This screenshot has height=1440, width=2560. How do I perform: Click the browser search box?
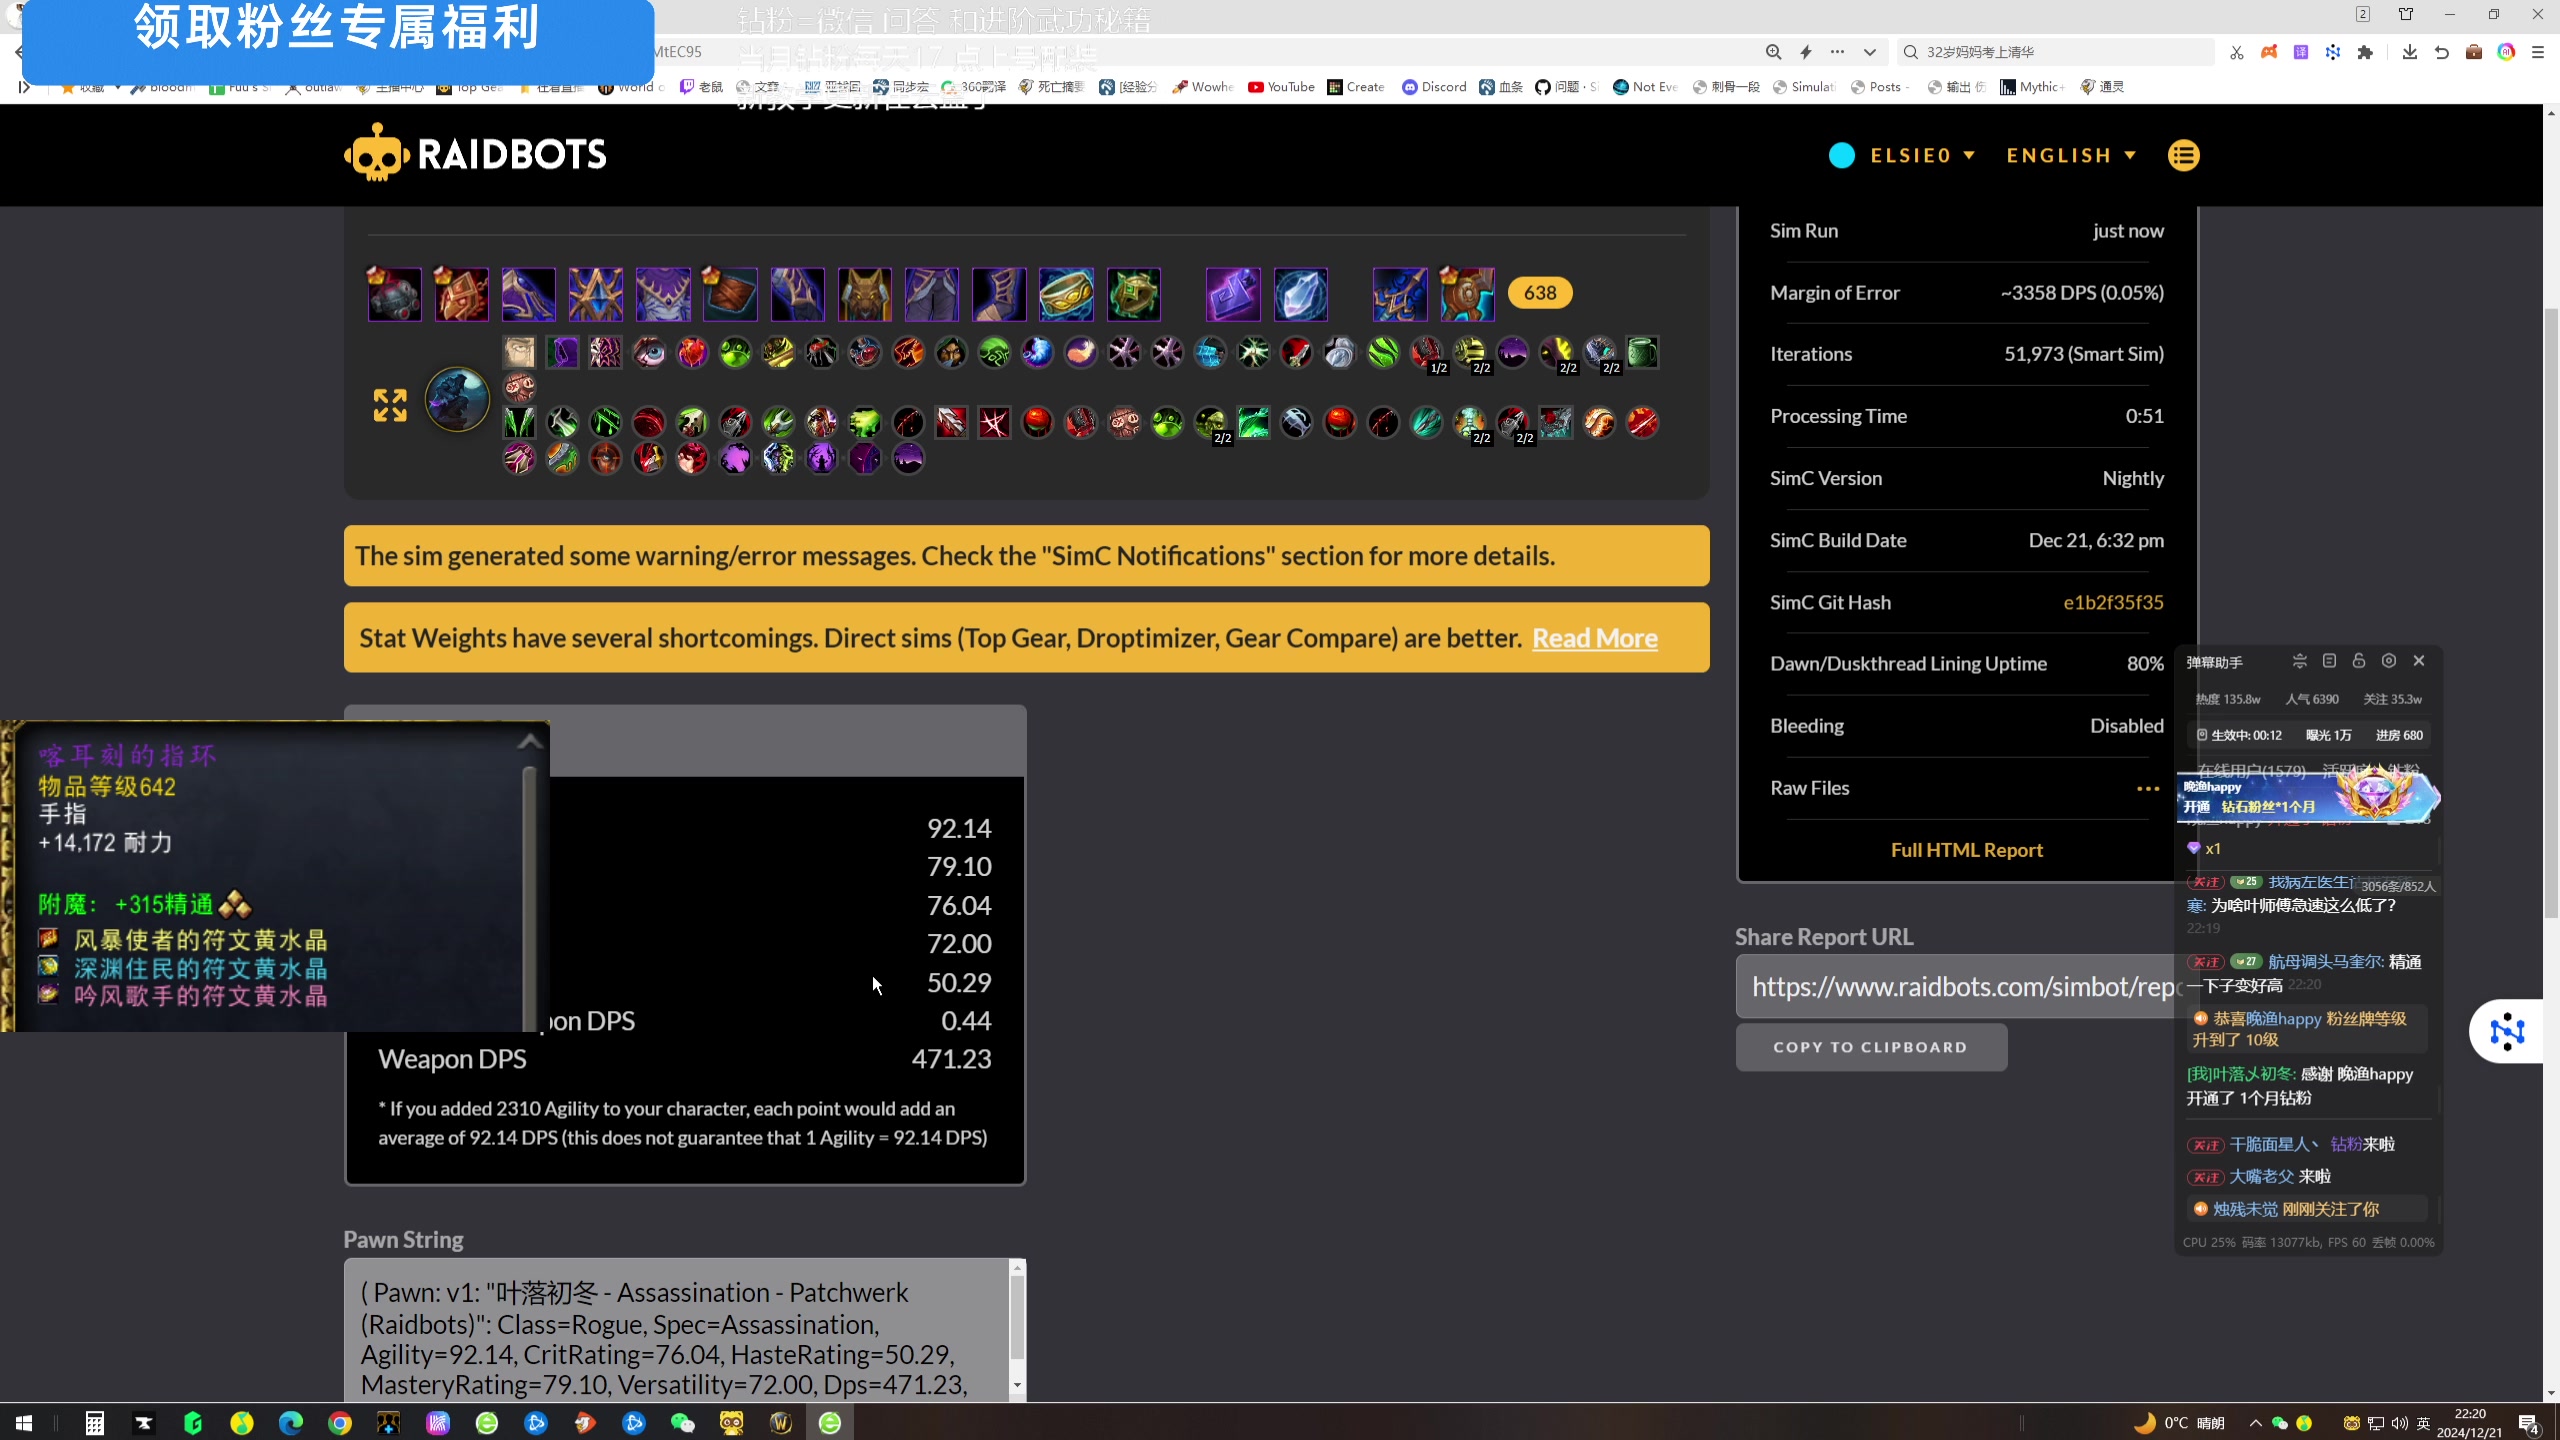click(2055, 52)
